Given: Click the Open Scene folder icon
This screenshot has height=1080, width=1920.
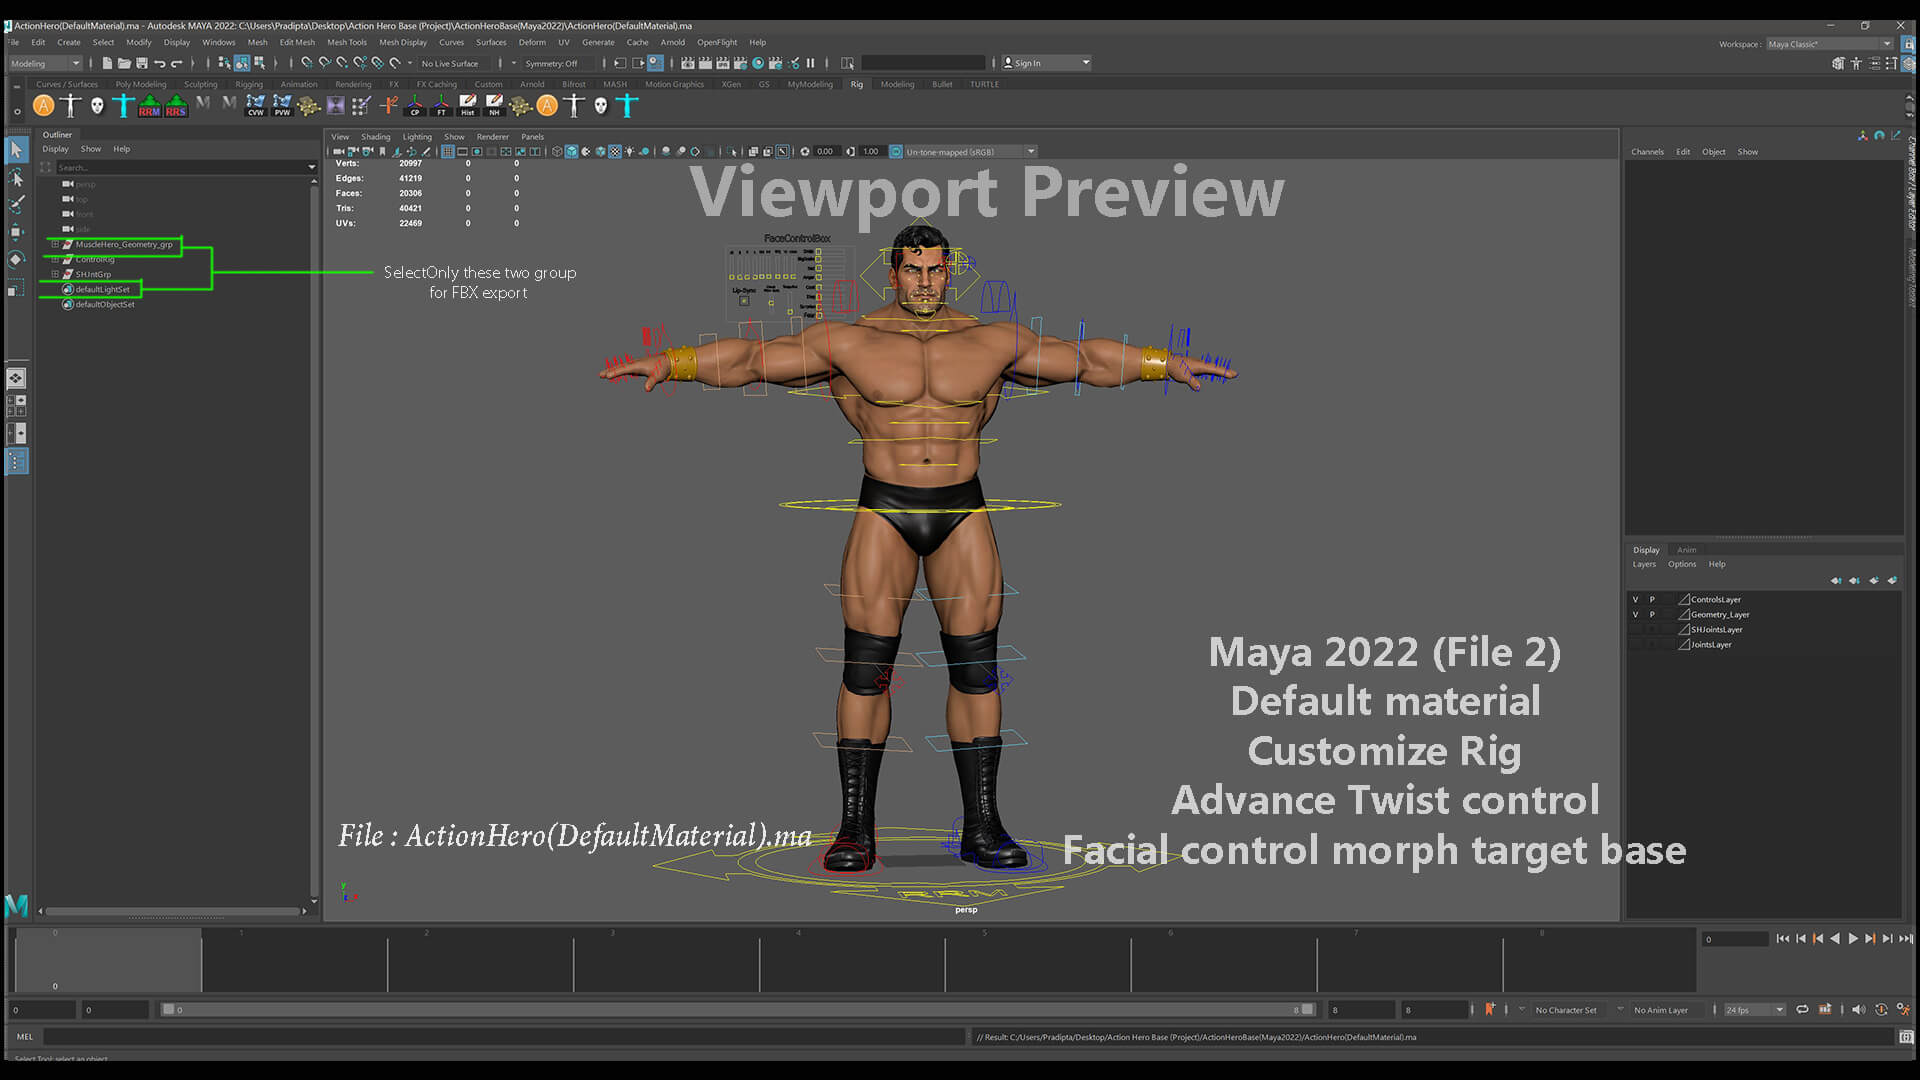Looking at the screenshot, I should tap(124, 63).
